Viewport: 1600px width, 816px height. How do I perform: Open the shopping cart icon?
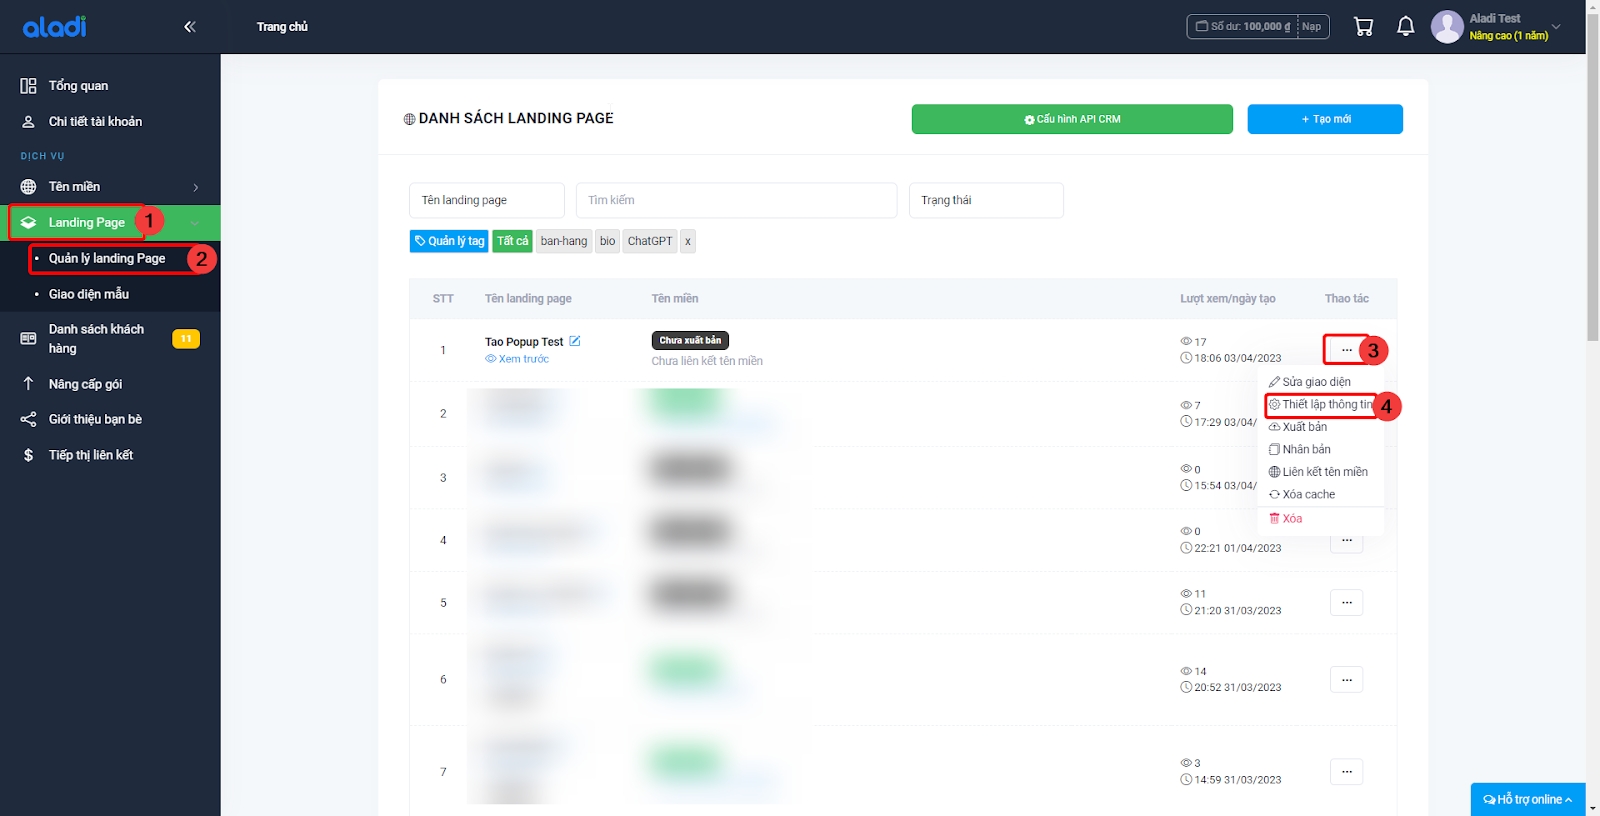pyautogui.click(x=1363, y=27)
